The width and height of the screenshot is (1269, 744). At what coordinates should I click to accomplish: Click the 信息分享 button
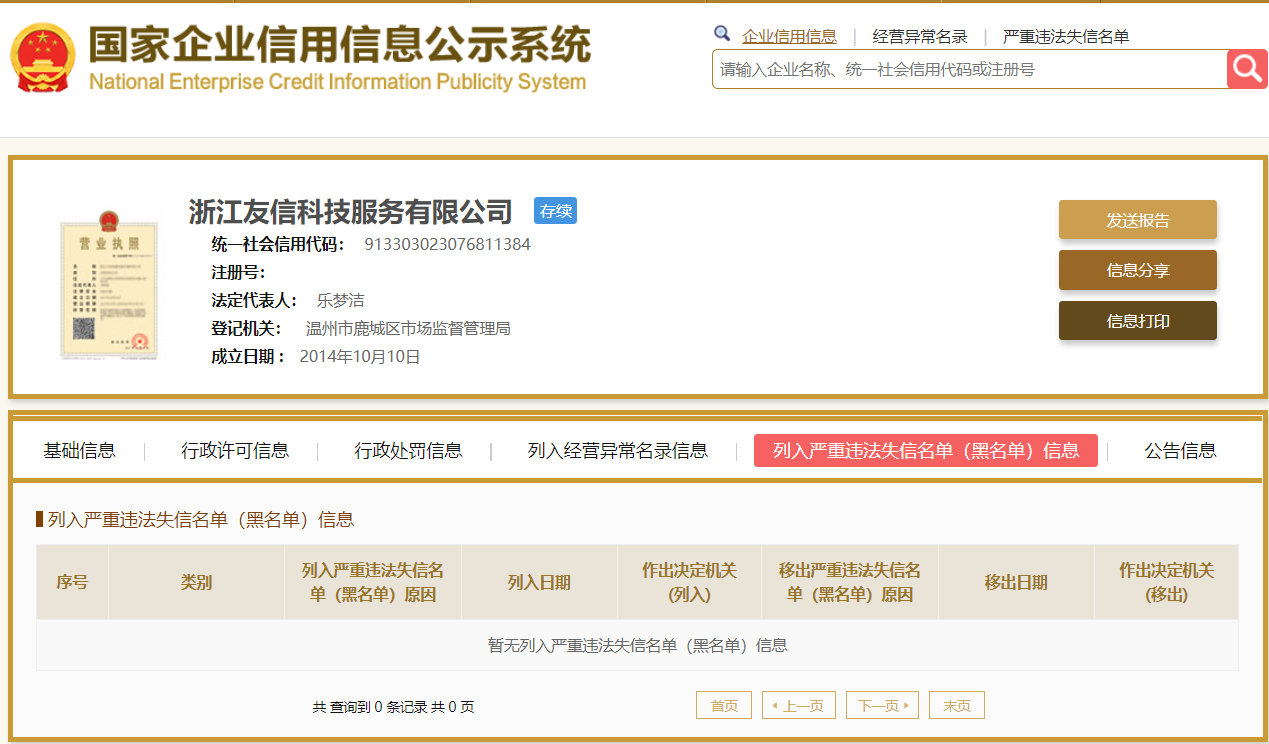(1138, 270)
